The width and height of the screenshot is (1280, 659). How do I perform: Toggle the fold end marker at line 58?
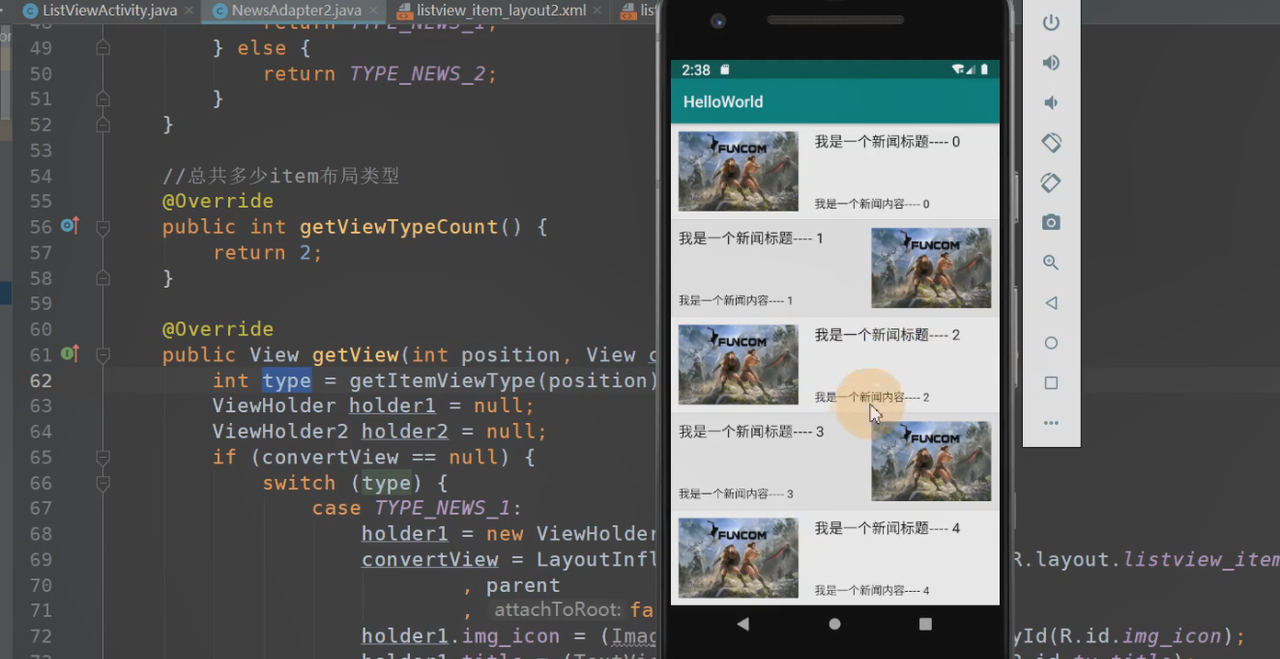tap(102, 278)
